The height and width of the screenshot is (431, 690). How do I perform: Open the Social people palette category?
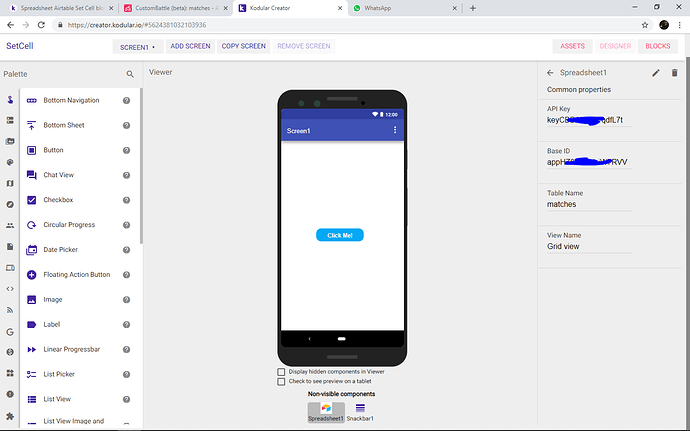pyautogui.click(x=10, y=225)
